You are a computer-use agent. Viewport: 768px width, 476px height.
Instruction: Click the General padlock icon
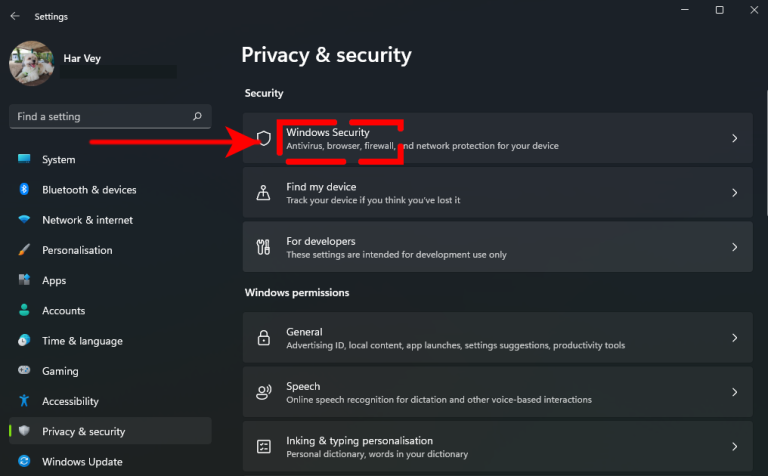point(264,337)
